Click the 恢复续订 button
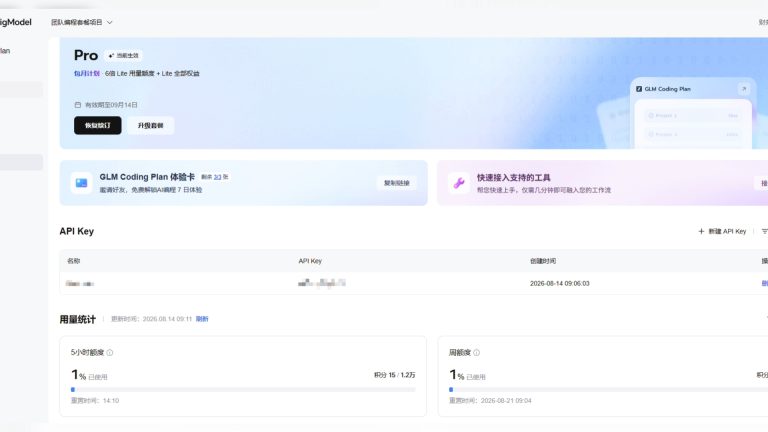768x432 pixels. (97, 125)
